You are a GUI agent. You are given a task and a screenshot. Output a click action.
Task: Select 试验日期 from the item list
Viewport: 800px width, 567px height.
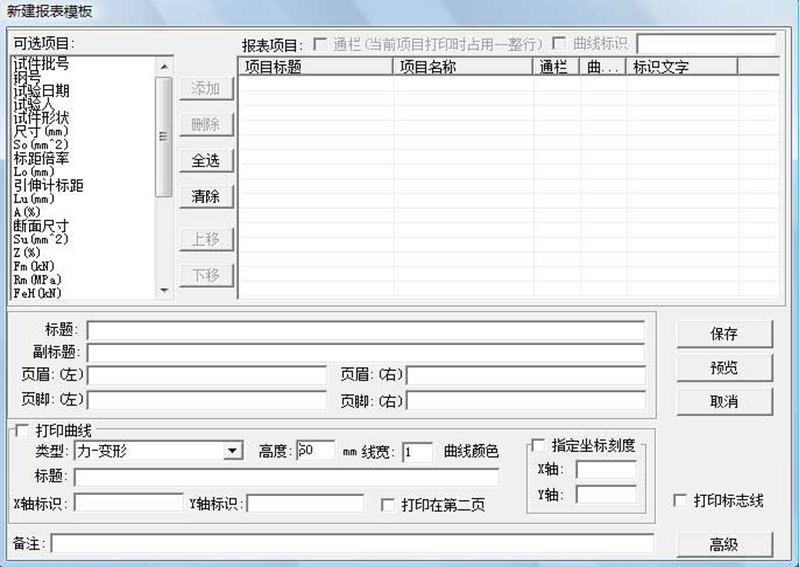[x=41, y=91]
